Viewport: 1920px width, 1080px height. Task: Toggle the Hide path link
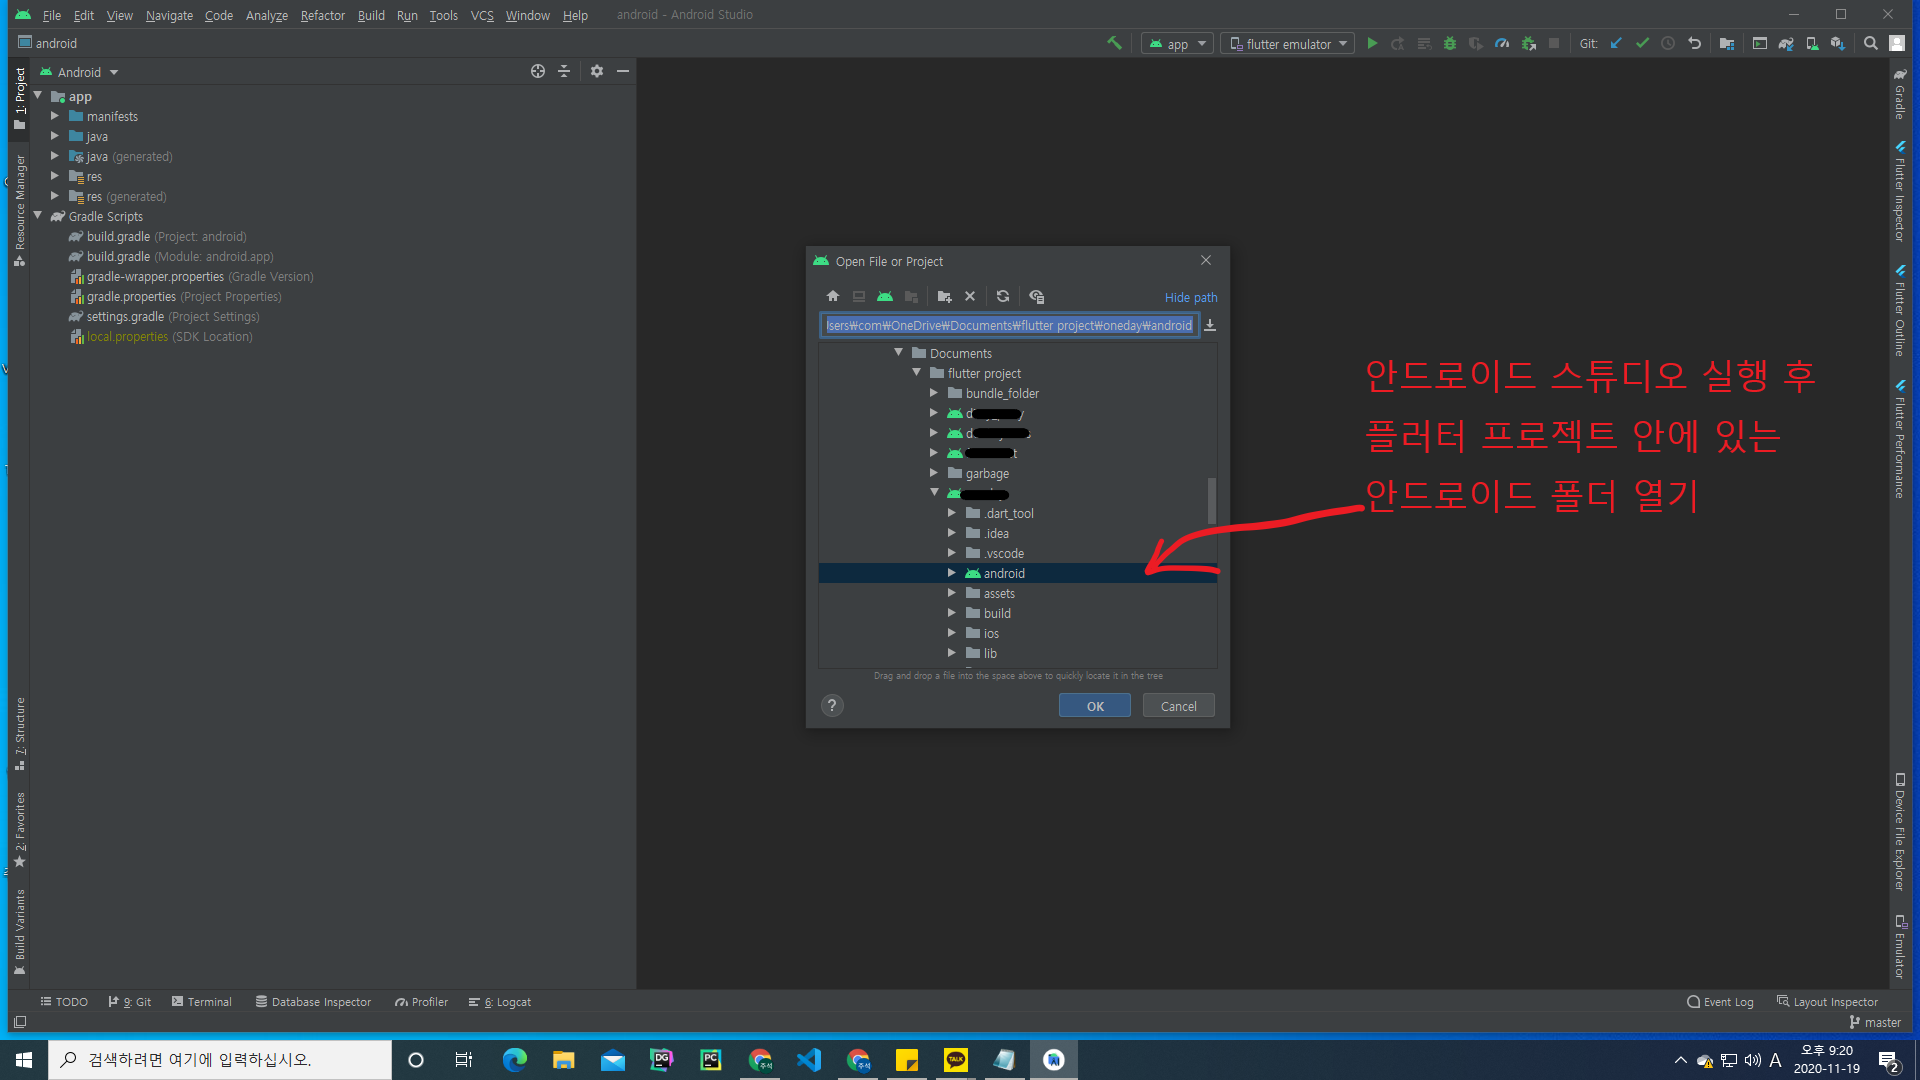tap(1190, 297)
